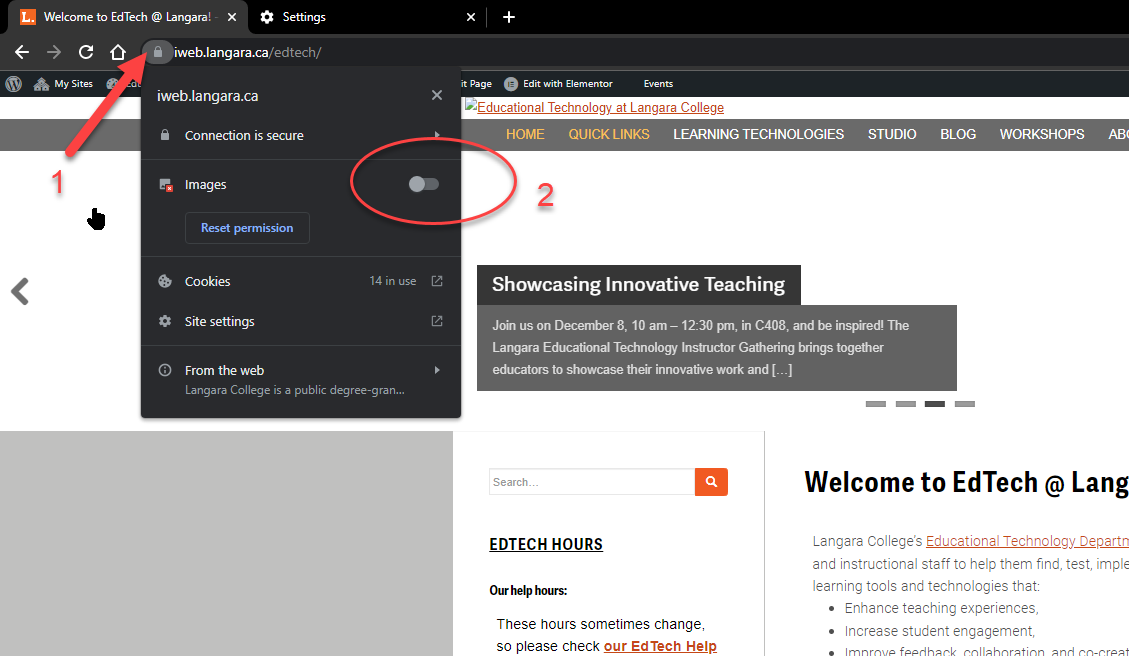The height and width of the screenshot is (656, 1129).
Task: Reload the page with the refresh icon
Action: coord(86,52)
